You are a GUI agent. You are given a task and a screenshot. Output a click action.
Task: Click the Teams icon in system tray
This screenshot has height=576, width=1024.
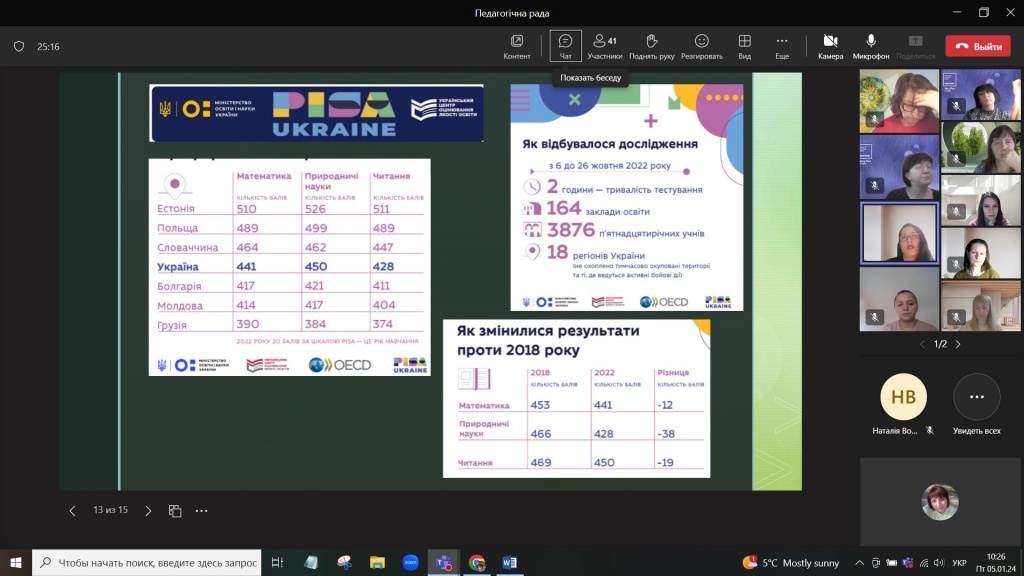click(908, 562)
